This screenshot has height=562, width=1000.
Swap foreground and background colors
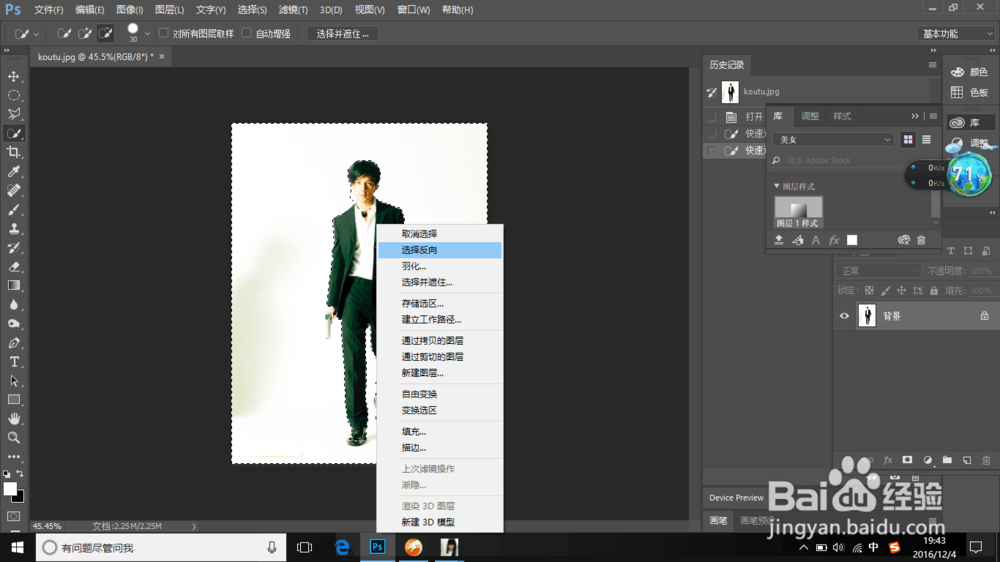click(20, 473)
